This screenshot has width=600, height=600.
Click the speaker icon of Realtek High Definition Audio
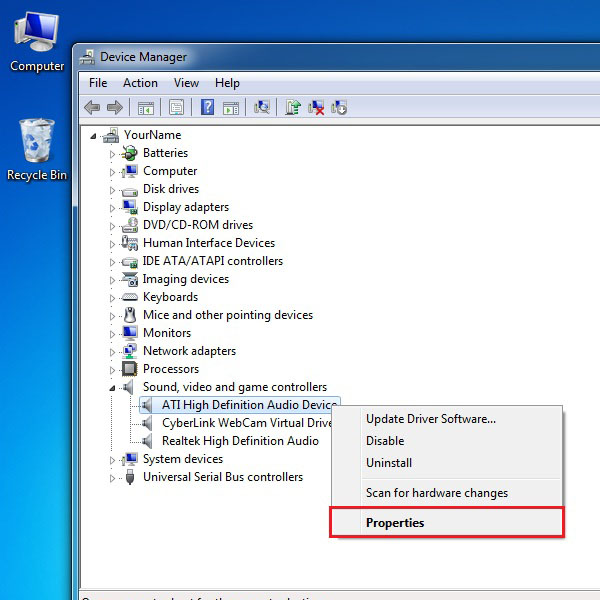[x=147, y=441]
